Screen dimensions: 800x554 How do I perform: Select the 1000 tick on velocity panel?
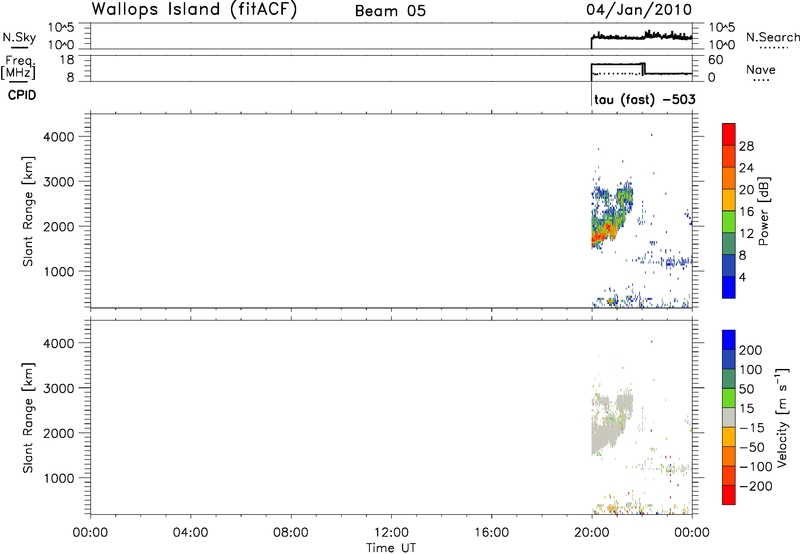point(59,478)
